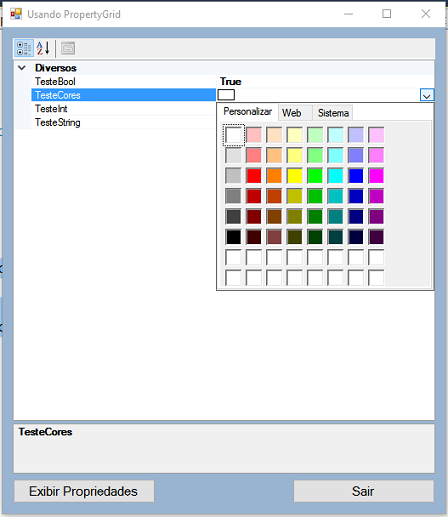Screen dimensions: 448x517
Task: Click the True value of TesteBool
Action: (x=230, y=82)
